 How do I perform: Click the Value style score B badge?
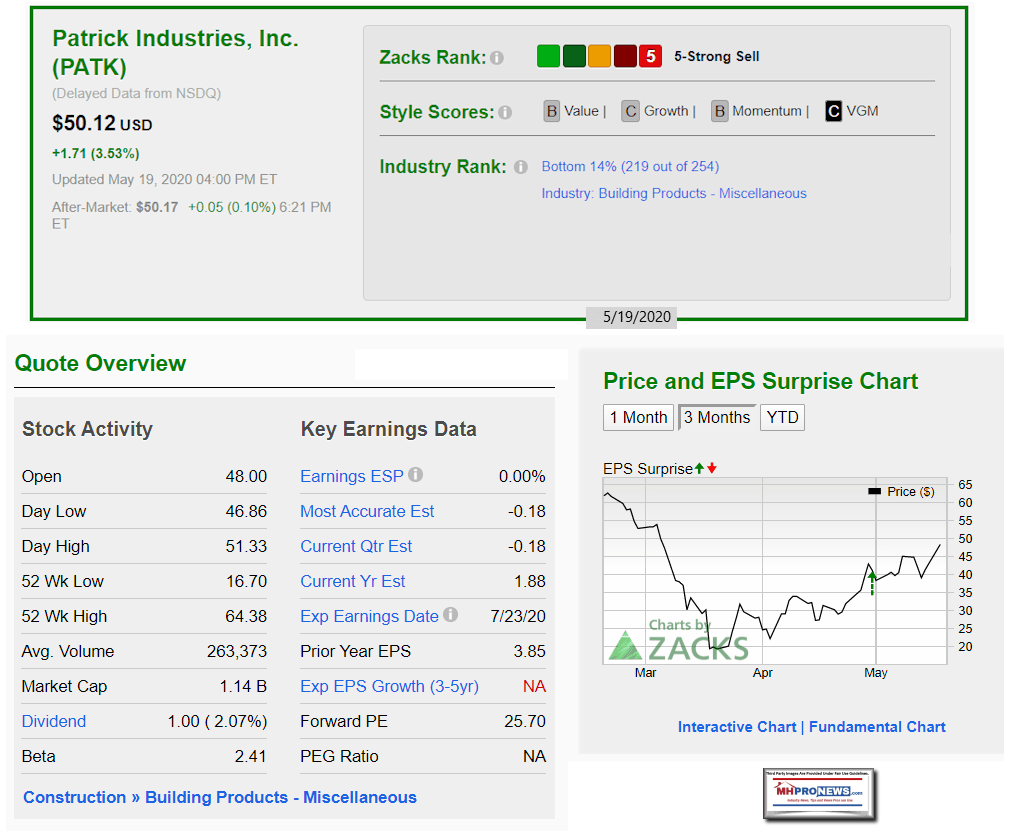(x=551, y=111)
